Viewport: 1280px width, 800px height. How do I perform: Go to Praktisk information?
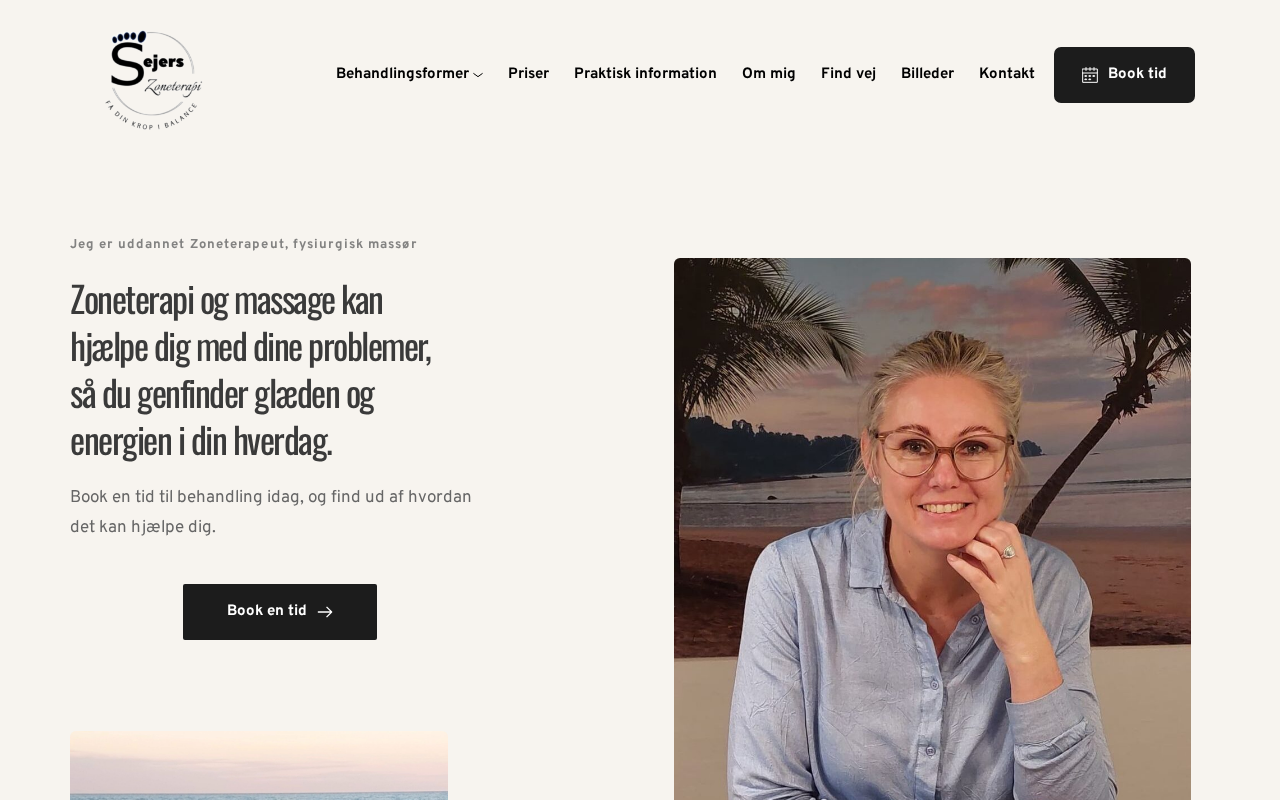click(645, 74)
